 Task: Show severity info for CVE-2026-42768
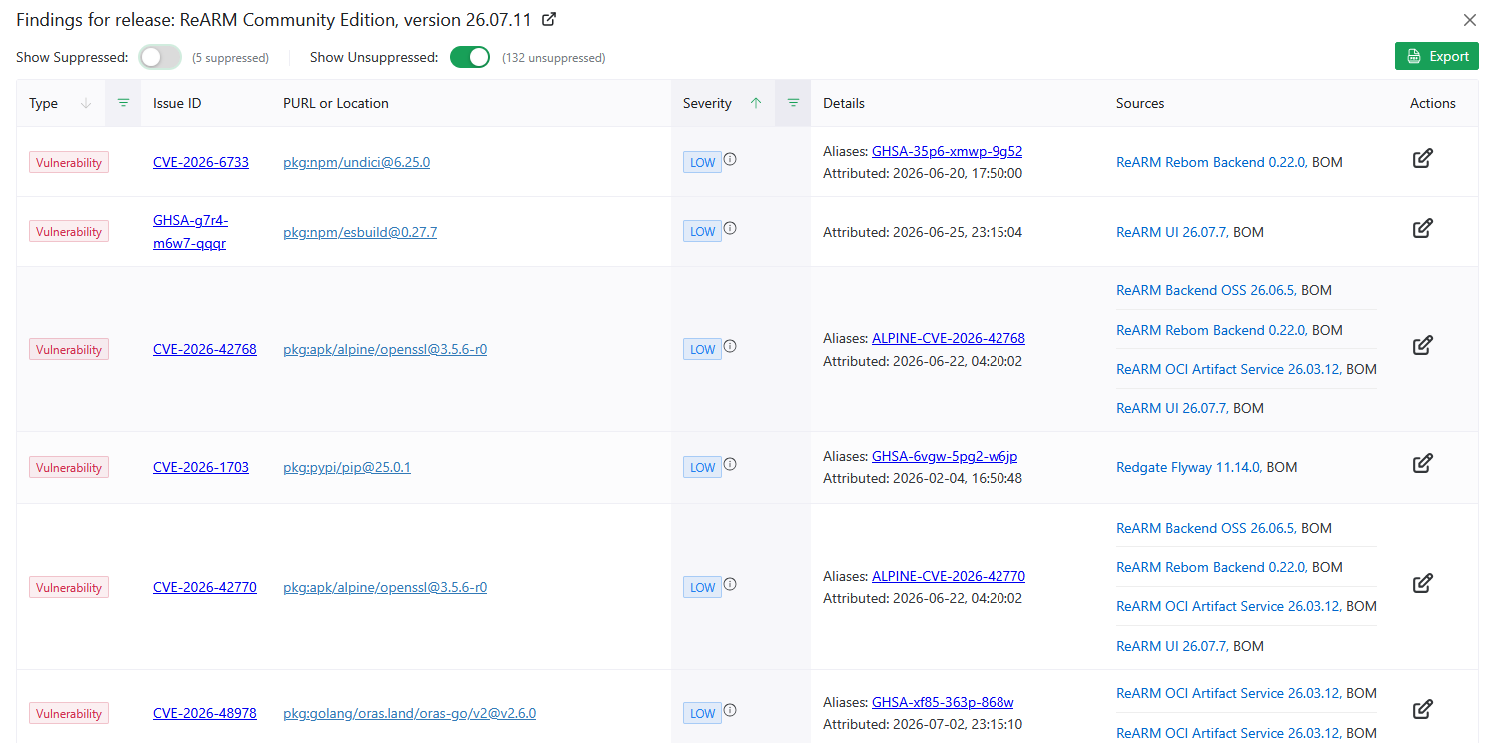click(x=730, y=346)
